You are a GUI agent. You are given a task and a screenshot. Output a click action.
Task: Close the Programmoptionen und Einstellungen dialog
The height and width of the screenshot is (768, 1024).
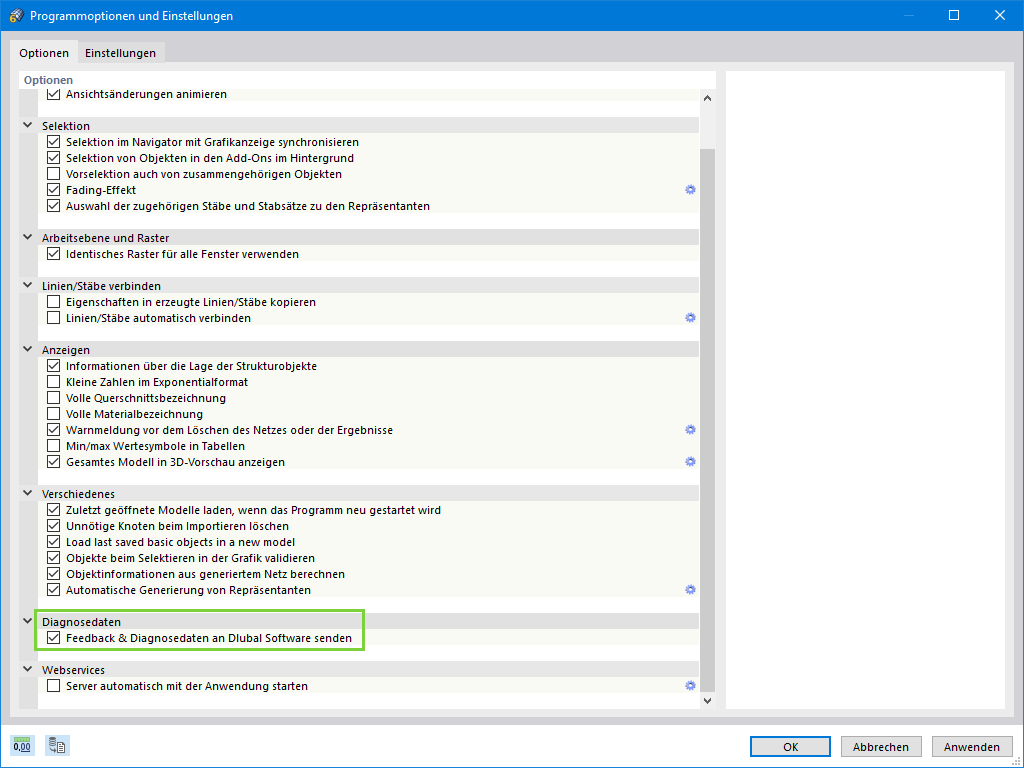[1000, 15]
